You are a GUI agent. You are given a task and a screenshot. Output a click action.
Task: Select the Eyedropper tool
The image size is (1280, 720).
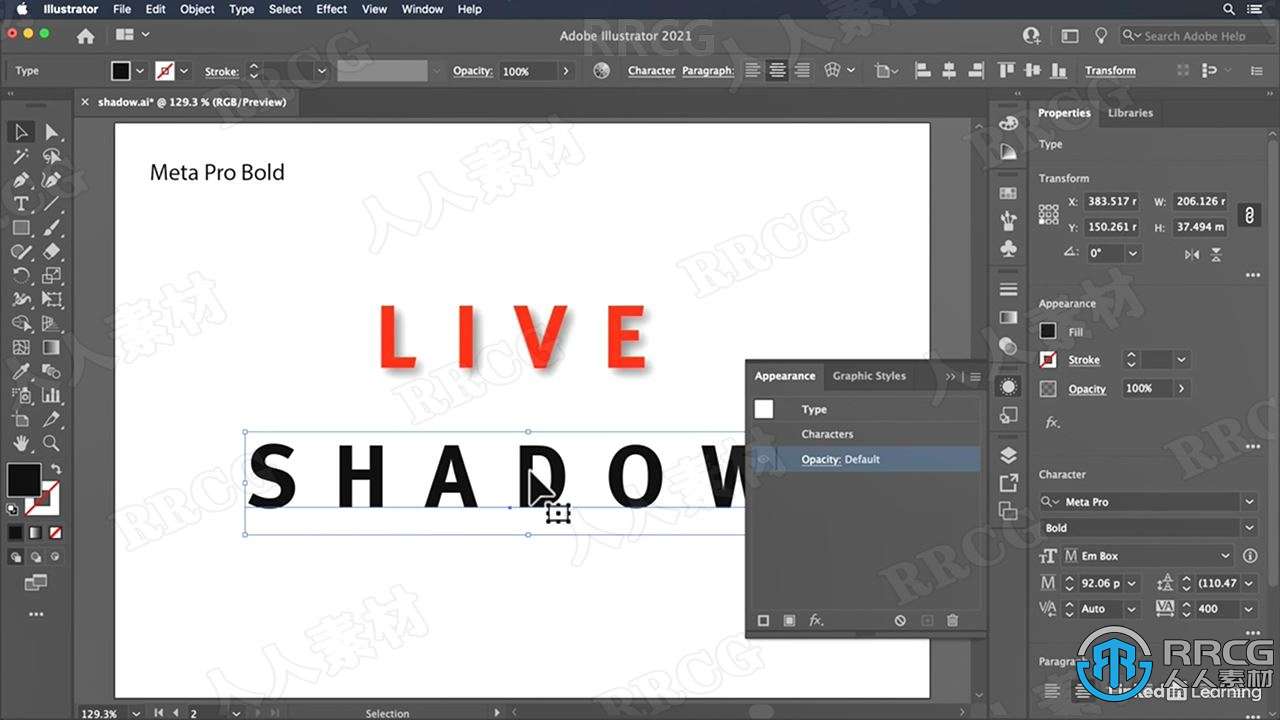tap(21, 372)
